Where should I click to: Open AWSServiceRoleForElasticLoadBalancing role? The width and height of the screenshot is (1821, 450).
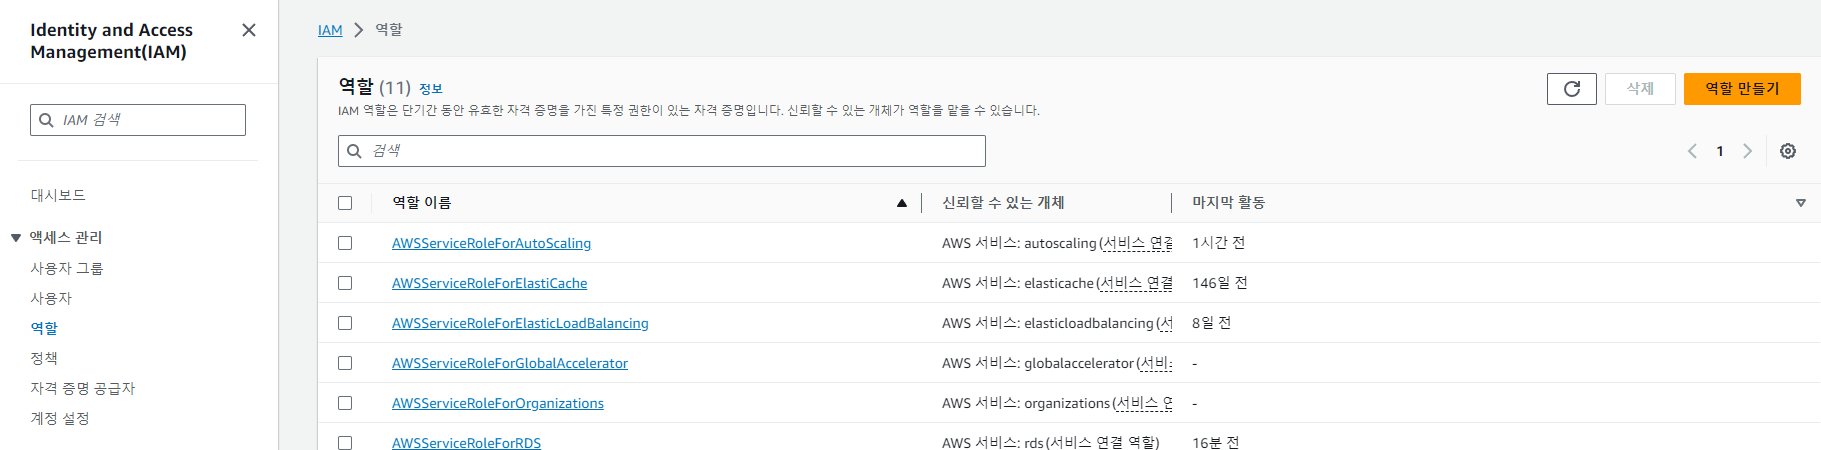[x=520, y=323]
